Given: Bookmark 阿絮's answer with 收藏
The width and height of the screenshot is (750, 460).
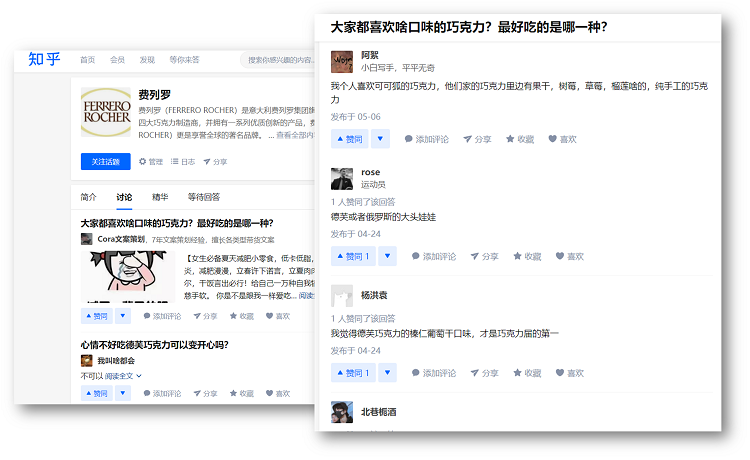Looking at the screenshot, I should [520, 139].
